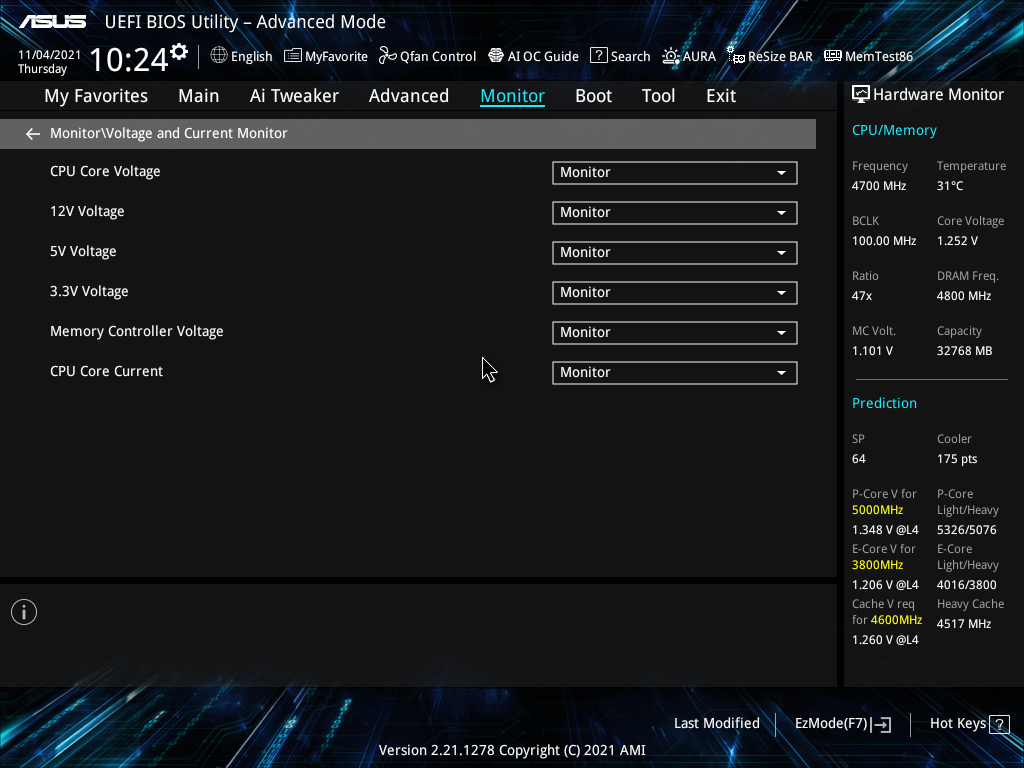1024x768 pixels.
Task: Open Search question-mark icon
Action: (598, 56)
